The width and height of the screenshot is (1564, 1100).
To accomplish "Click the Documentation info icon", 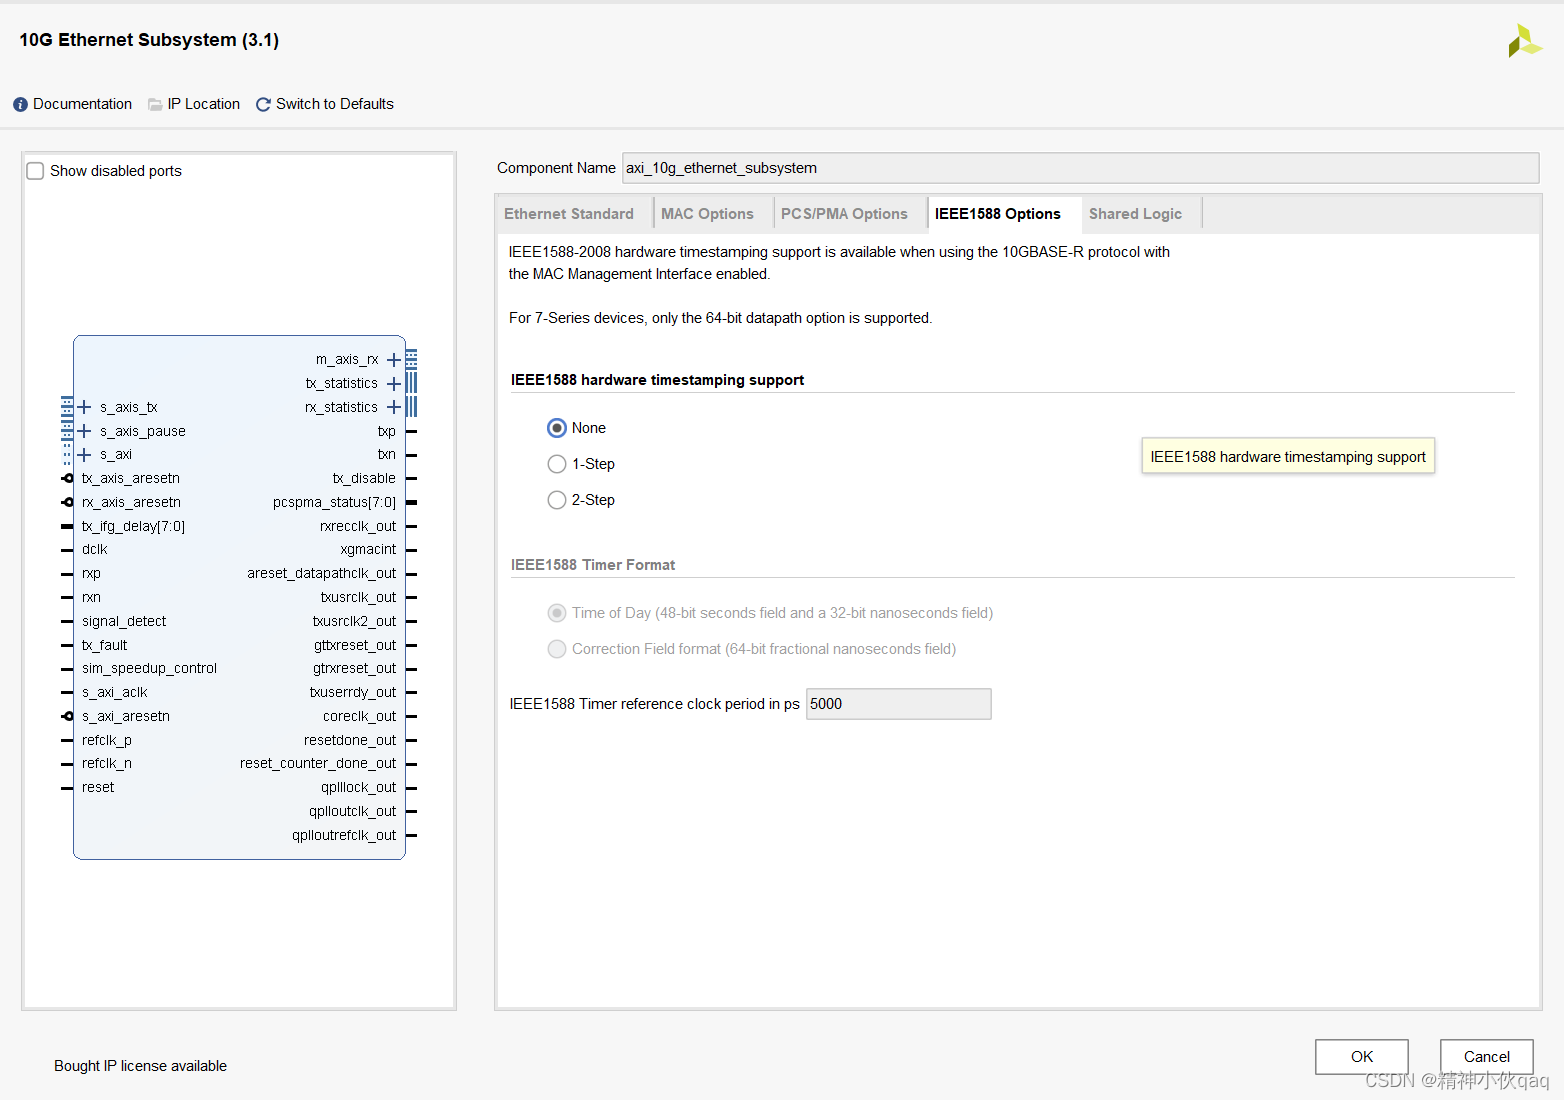I will coord(20,105).
